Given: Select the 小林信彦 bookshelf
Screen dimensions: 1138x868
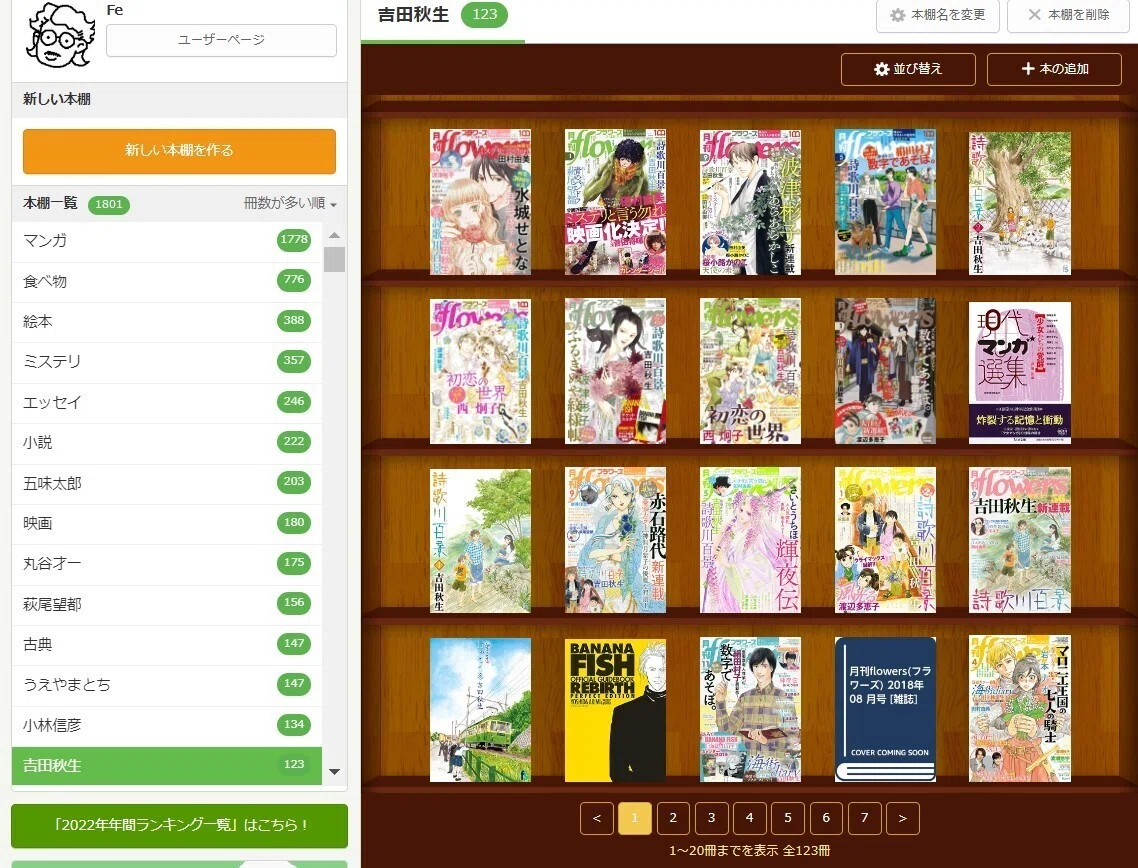Looking at the screenshot, I should click(167, 725).
